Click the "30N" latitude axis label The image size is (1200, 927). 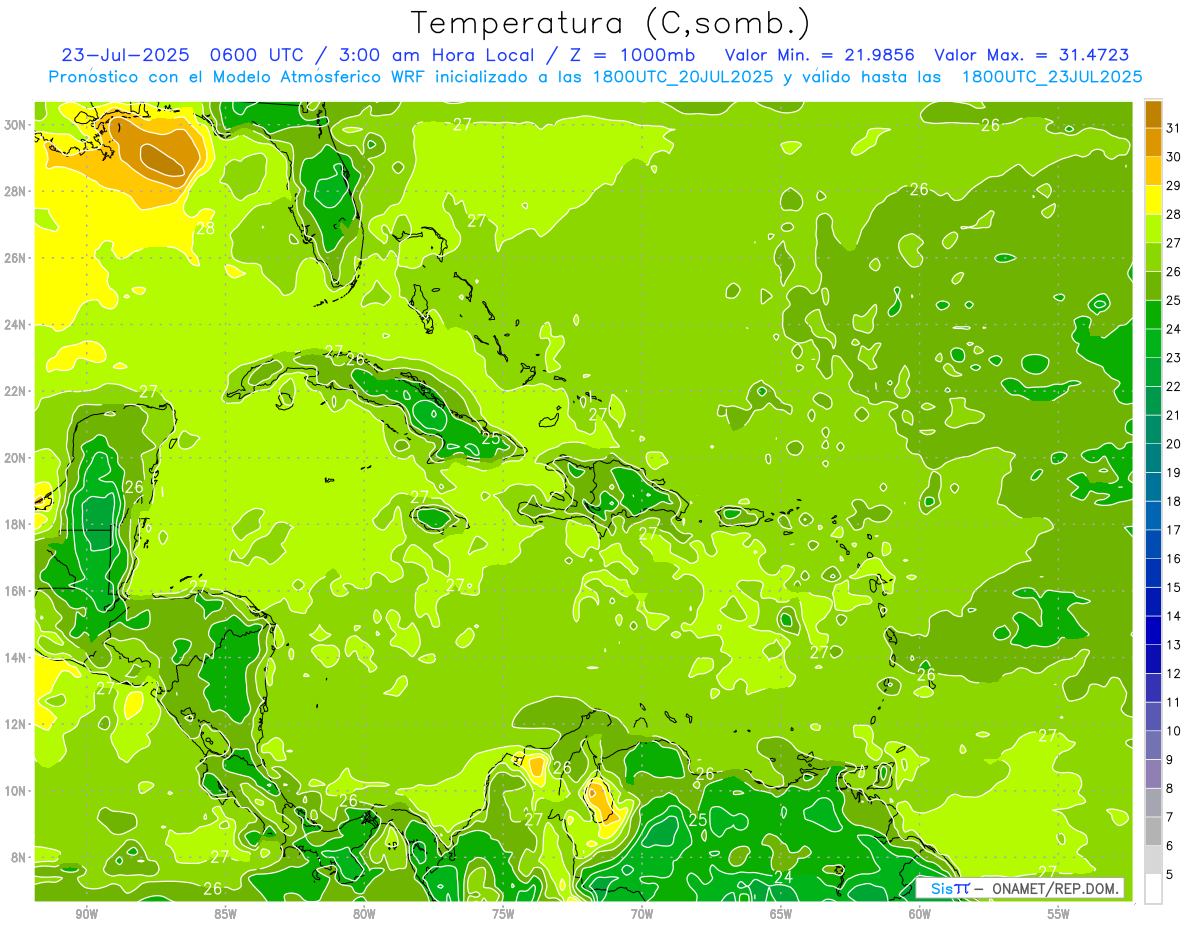point(17,125)
